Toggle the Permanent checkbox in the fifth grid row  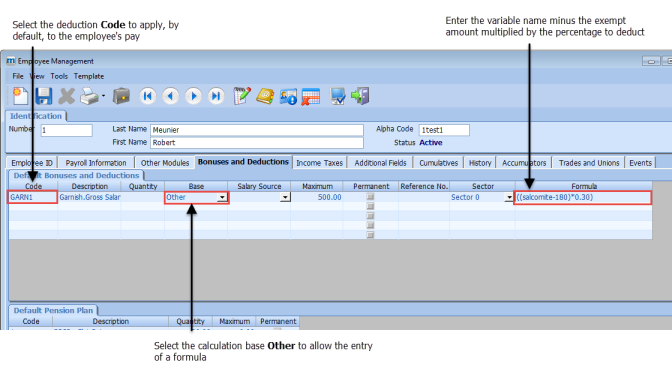click(x=370, y=235)
